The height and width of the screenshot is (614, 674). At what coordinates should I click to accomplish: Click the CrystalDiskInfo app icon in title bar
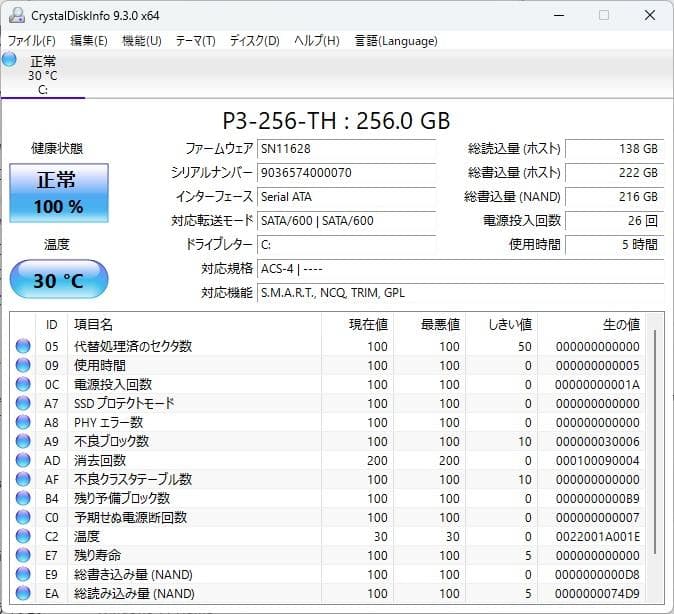point(17,15)
